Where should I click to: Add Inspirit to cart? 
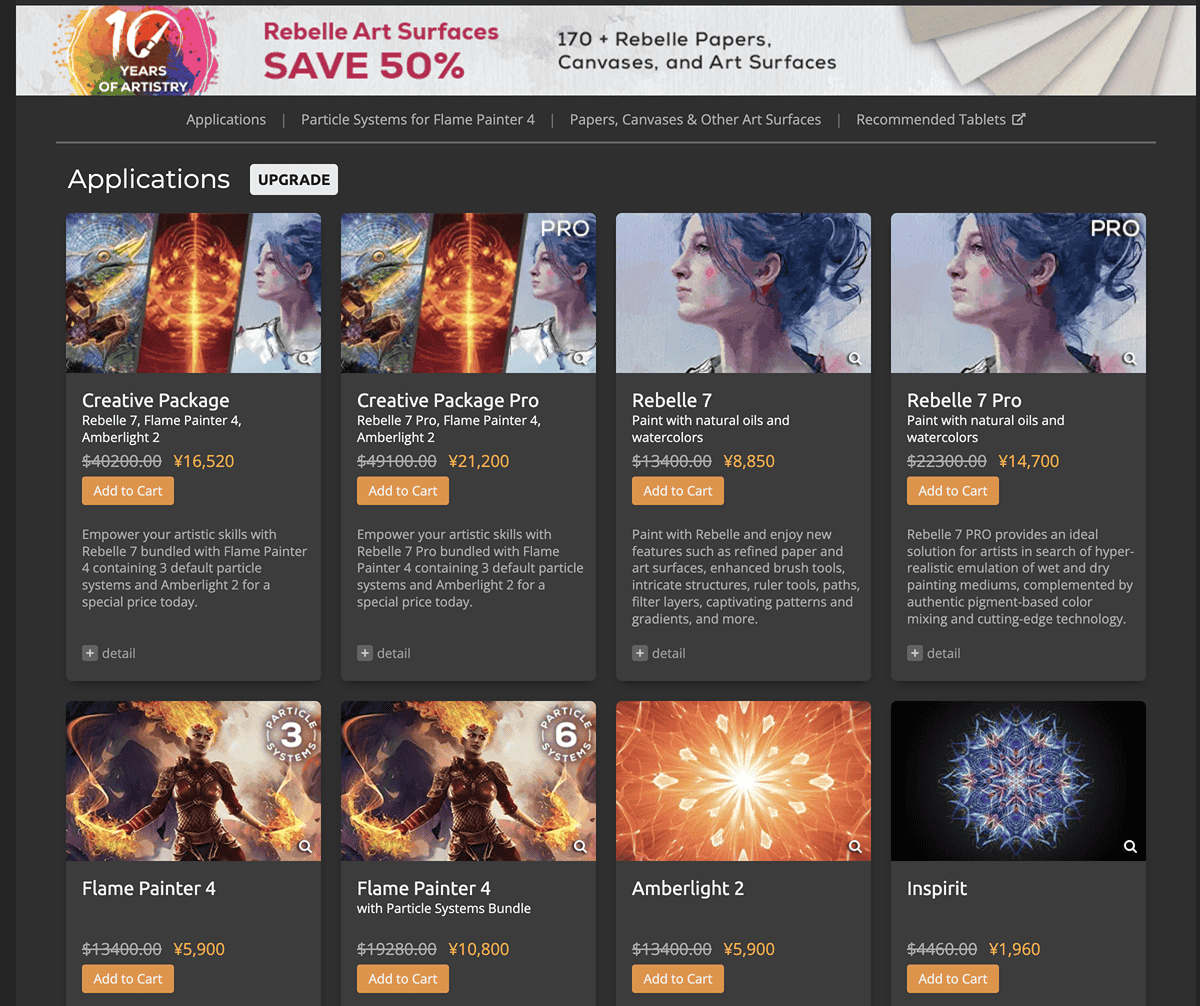[953, 979]
